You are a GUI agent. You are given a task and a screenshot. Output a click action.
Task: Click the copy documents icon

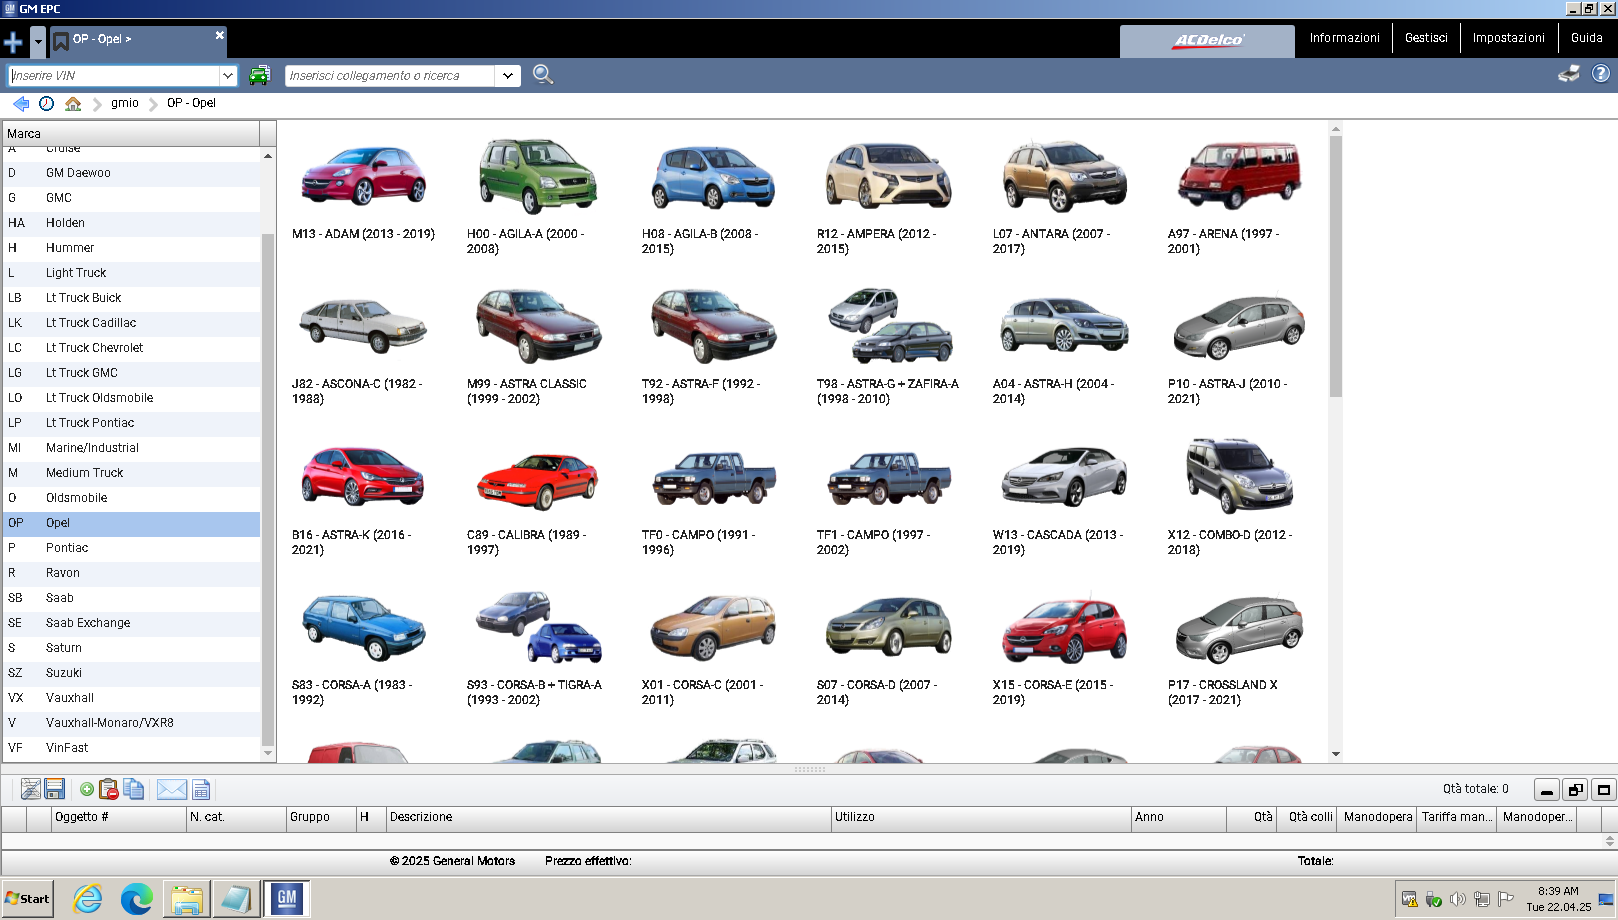click(133, 789)
